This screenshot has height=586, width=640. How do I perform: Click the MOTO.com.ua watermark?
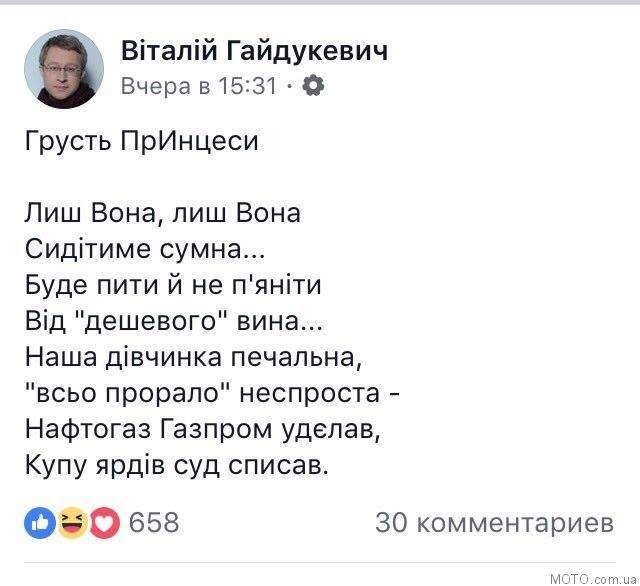coord(593,579)
